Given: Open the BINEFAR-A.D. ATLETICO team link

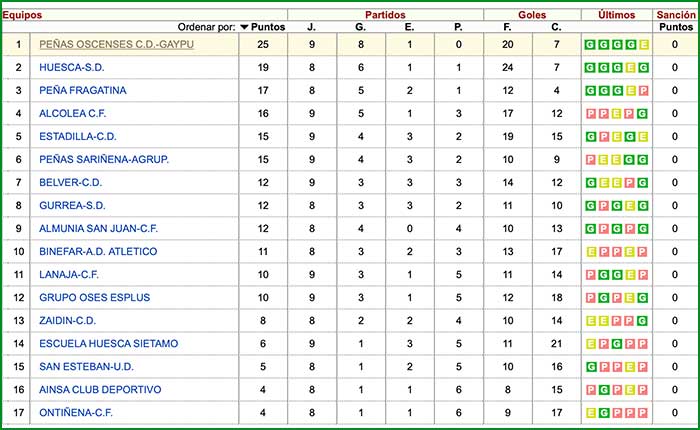Looking at the screenshot, I should [98, 251].
